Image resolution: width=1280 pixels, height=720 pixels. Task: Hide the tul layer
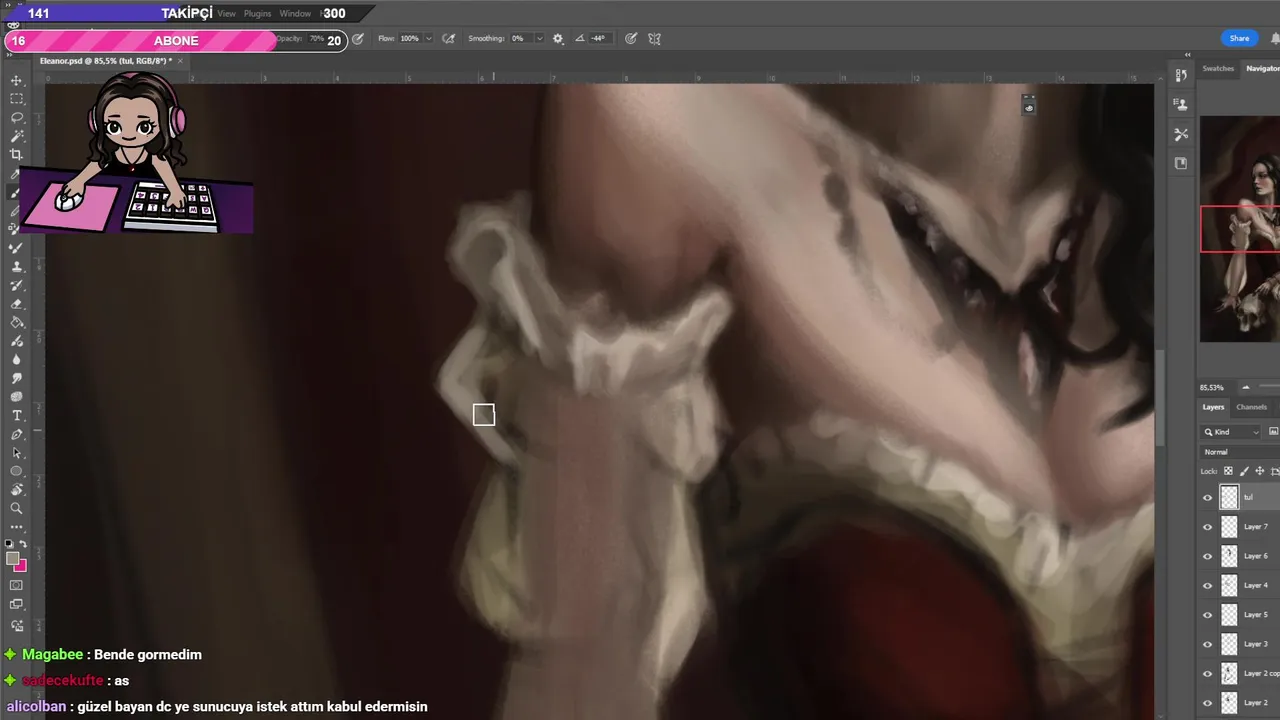coord(1207,497)
